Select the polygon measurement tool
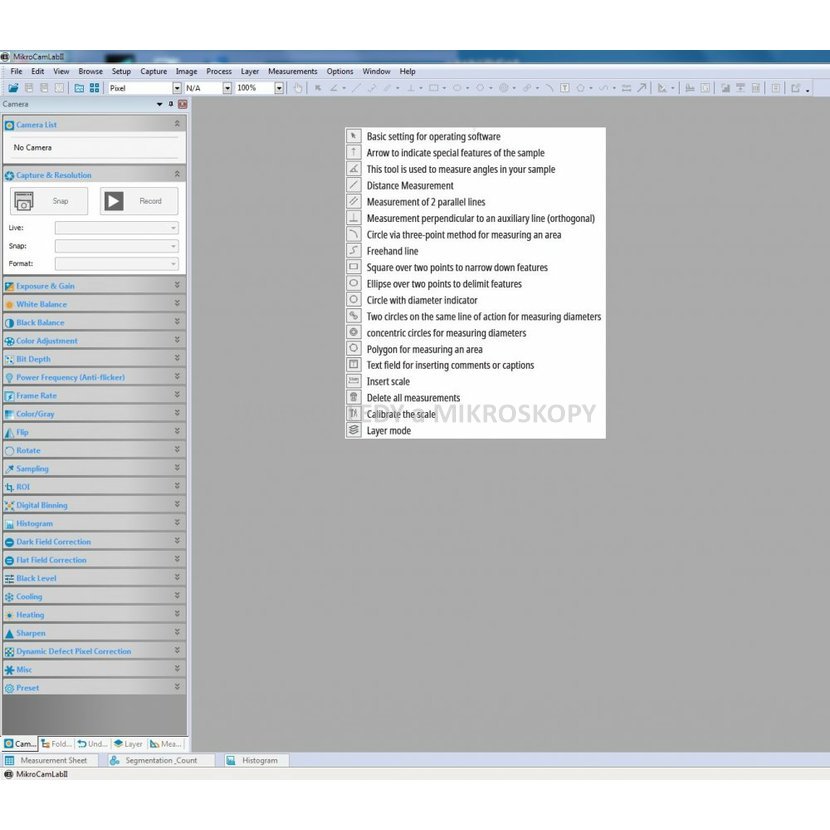This screenshot has height=830, width=830. (580, 88)
